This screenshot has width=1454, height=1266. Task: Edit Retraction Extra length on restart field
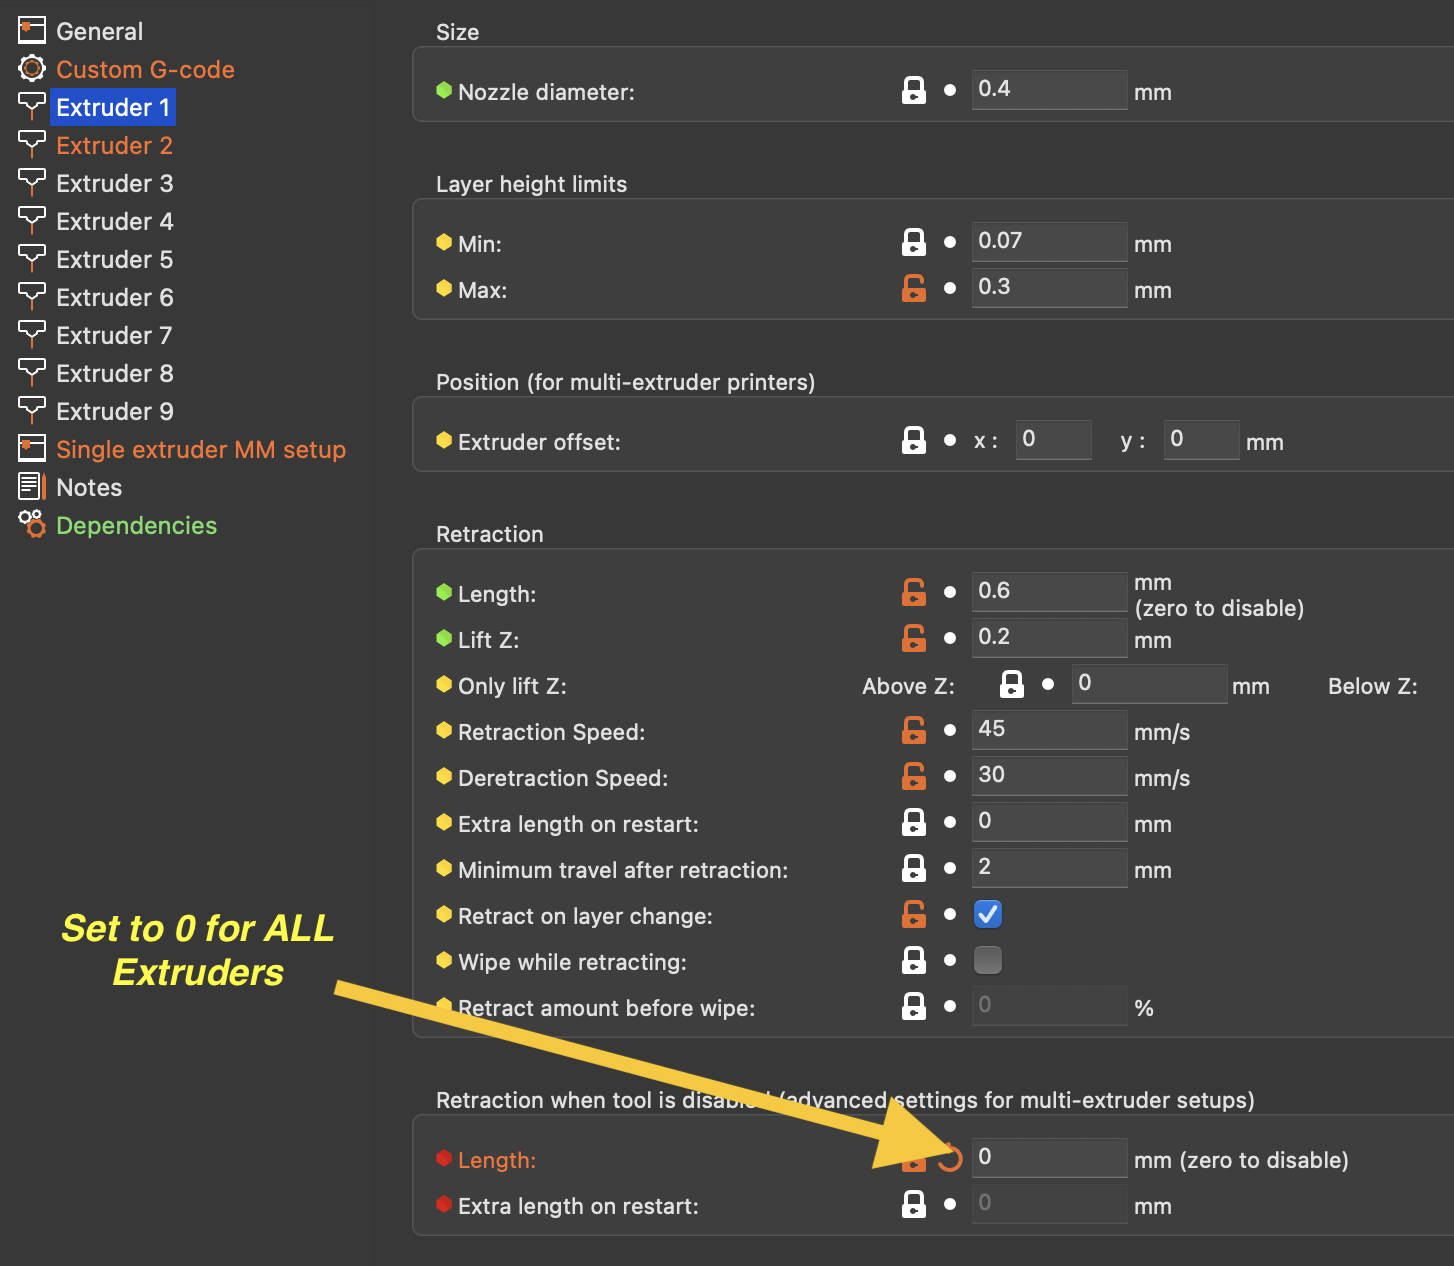(1050, 822)
